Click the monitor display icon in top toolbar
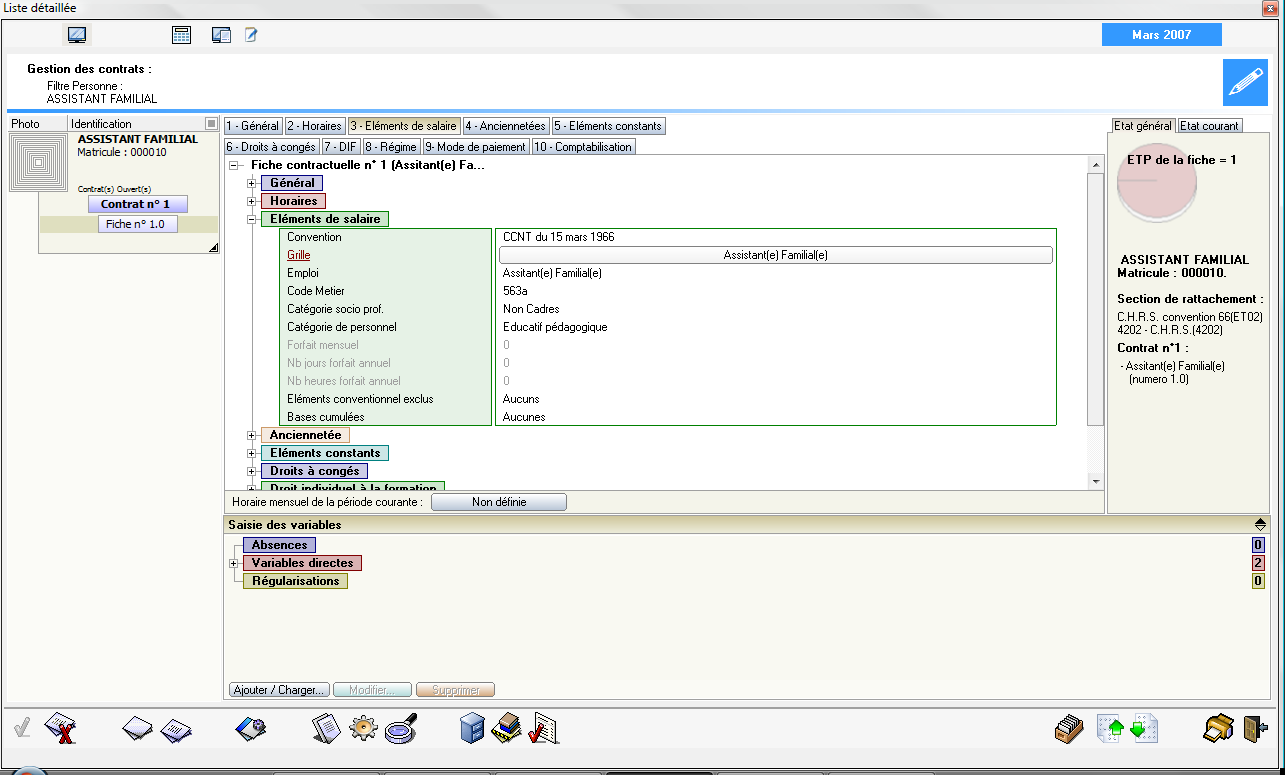Screen dimensions: 1285x775 [x=77, y=35]
